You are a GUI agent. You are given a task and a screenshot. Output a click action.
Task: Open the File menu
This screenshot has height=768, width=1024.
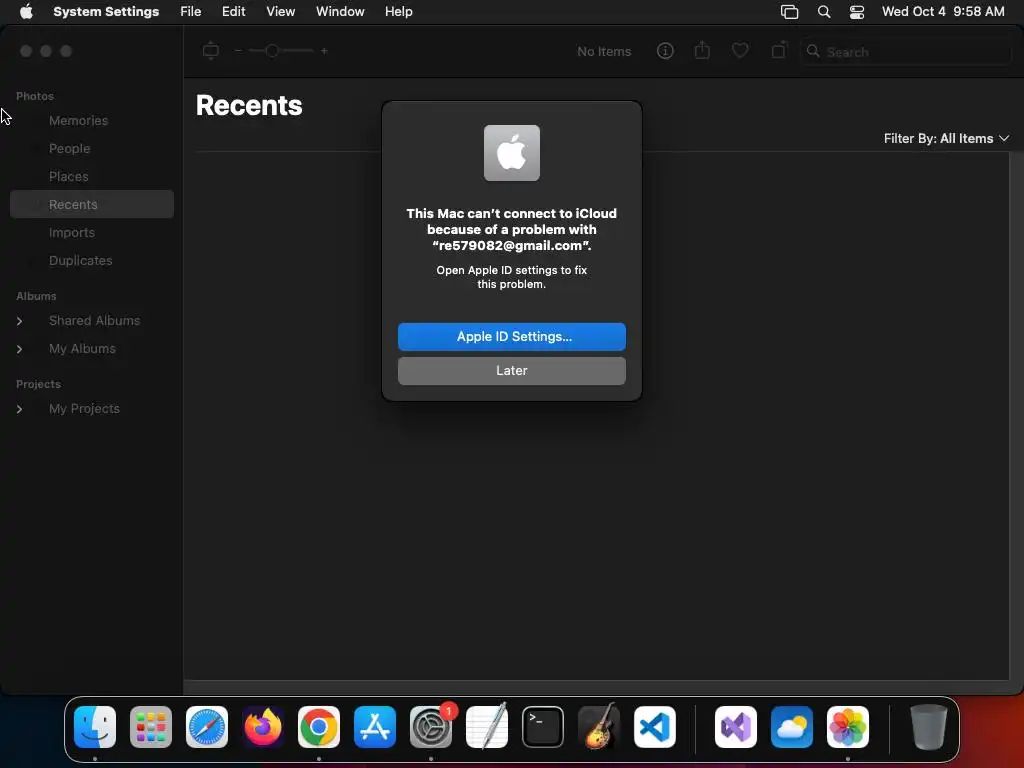point(191,12)
